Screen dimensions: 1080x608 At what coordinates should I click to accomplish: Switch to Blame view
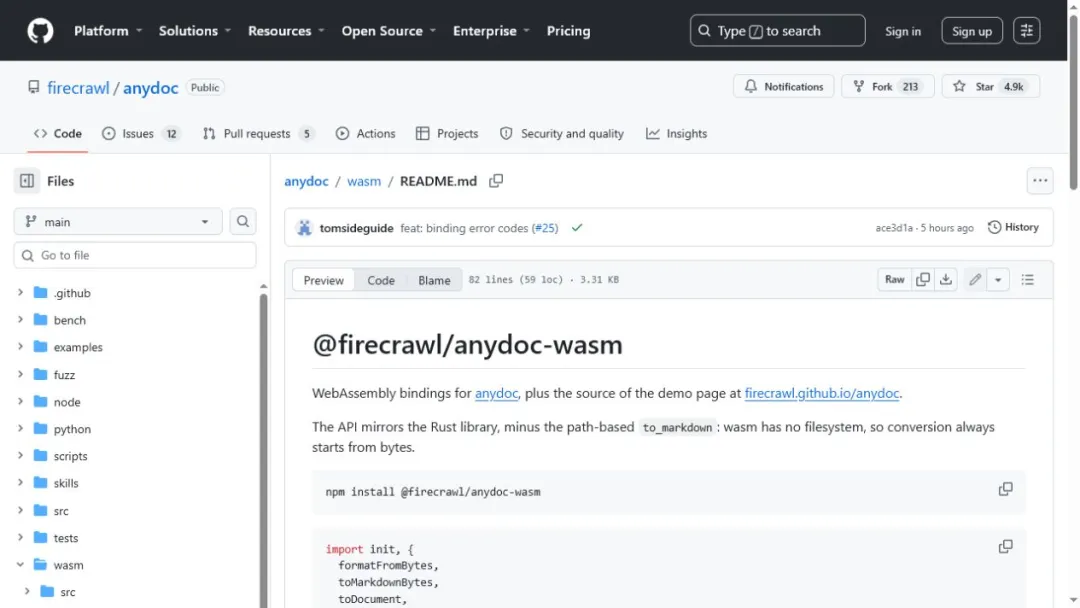(434, 280)
